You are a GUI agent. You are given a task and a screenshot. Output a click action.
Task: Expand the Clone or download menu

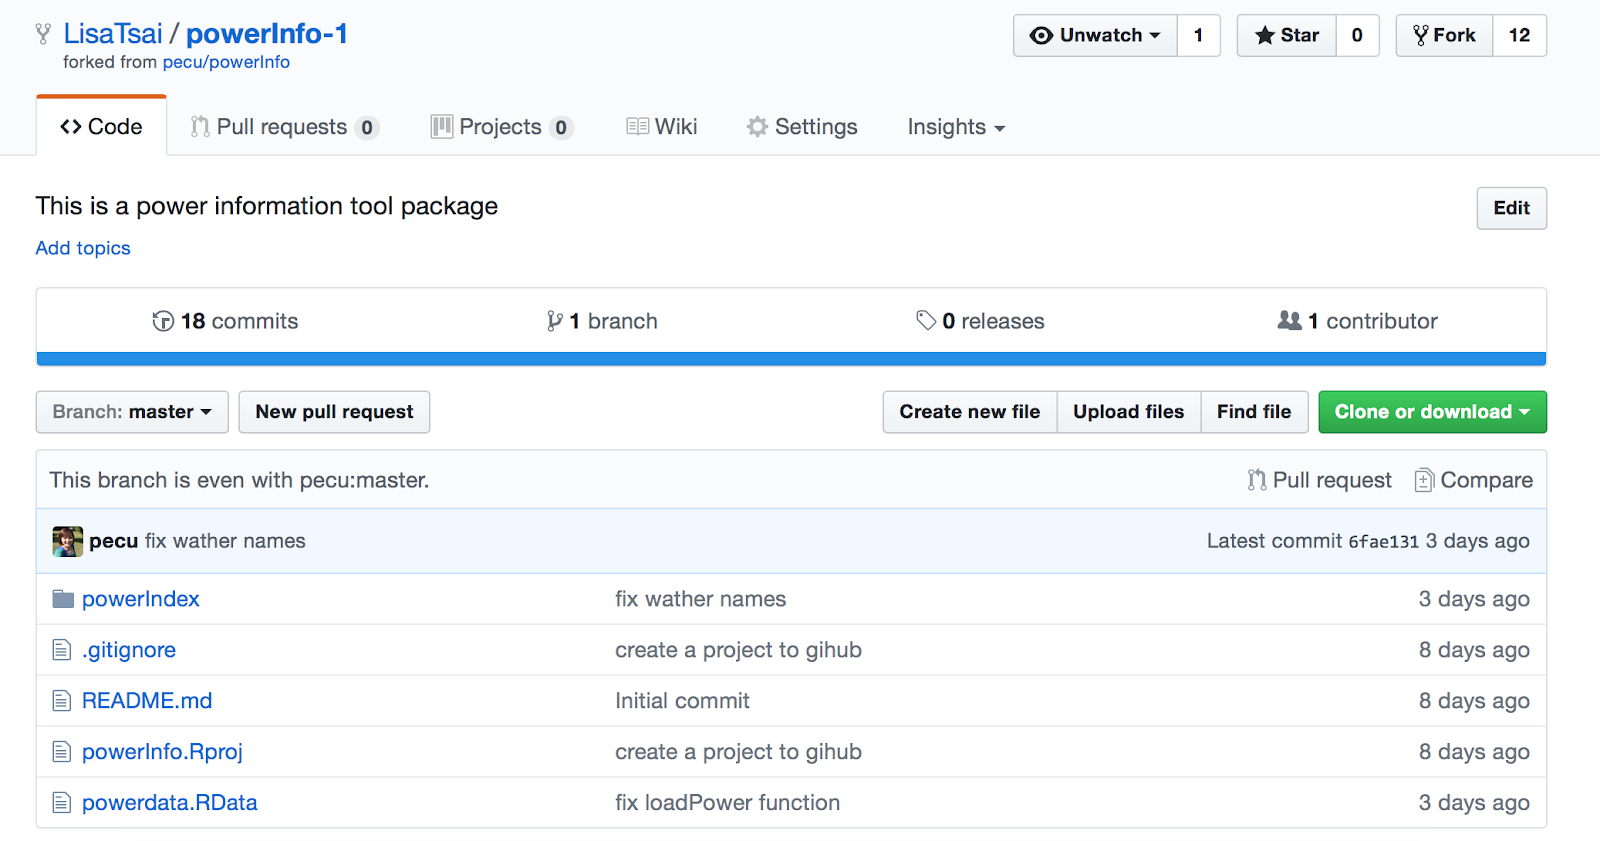[x=1432, y=412]
